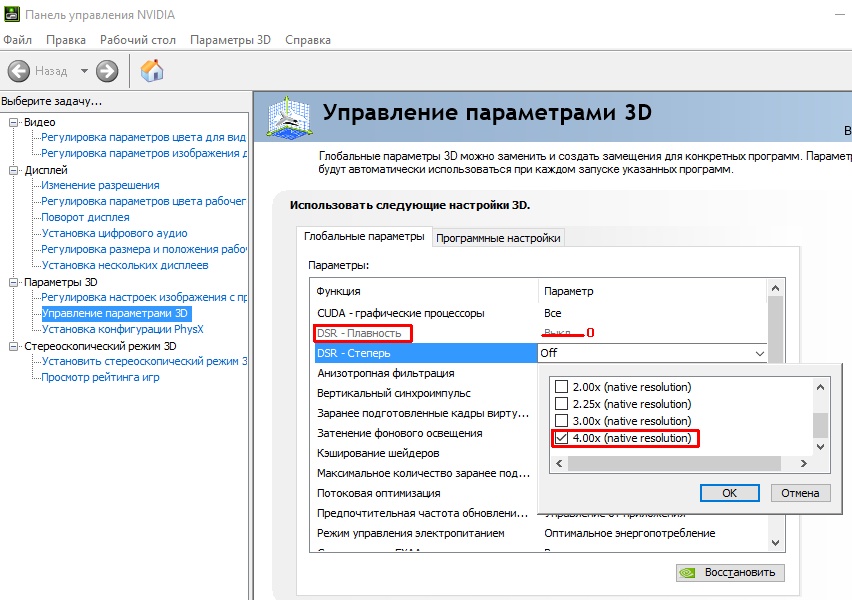The image size is (852, 600).
Task: Check the 2.00x native resolution box
Action: point(561,387)
